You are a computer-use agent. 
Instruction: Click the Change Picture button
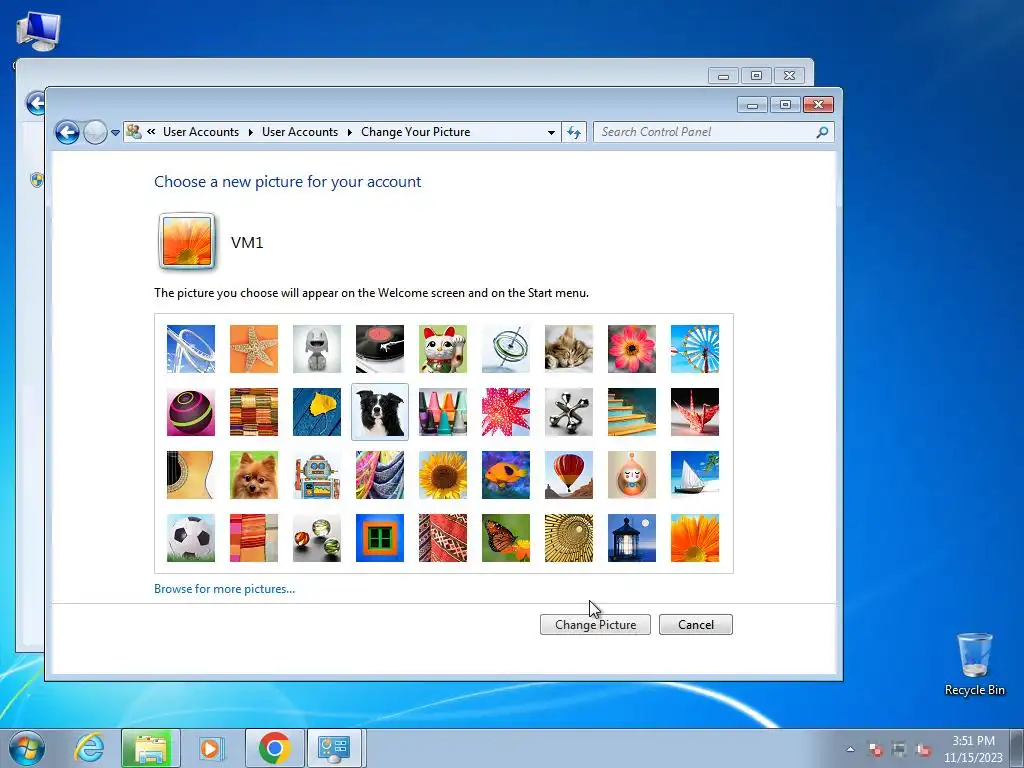click(x=595, y=624)
